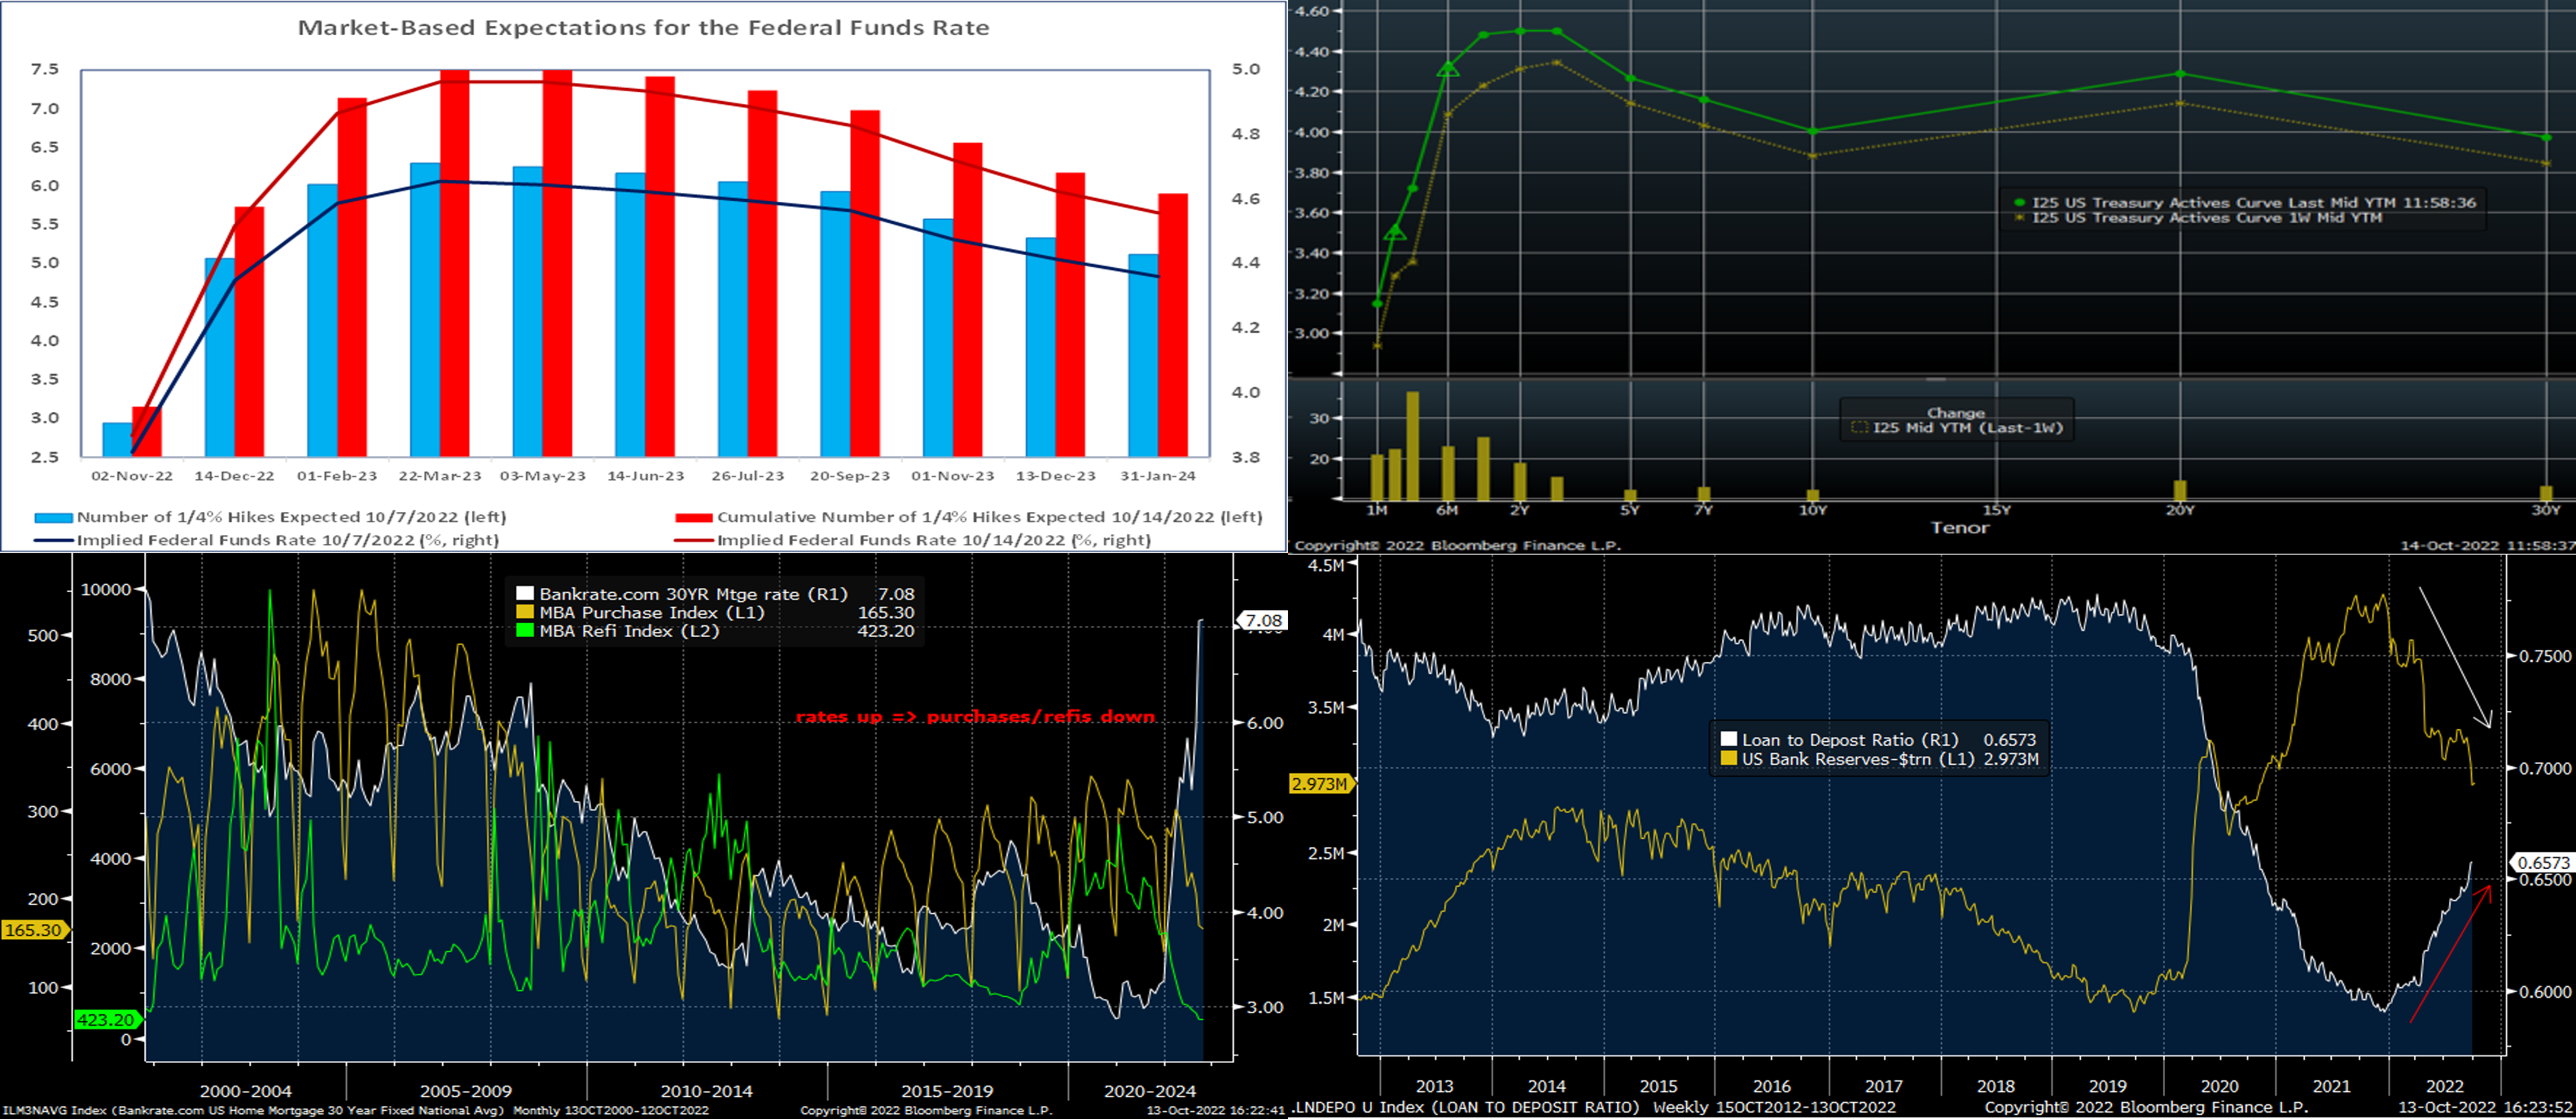Toggle the MBA Refi Index legend entry

pyautogui.click(x=628, y=631)
